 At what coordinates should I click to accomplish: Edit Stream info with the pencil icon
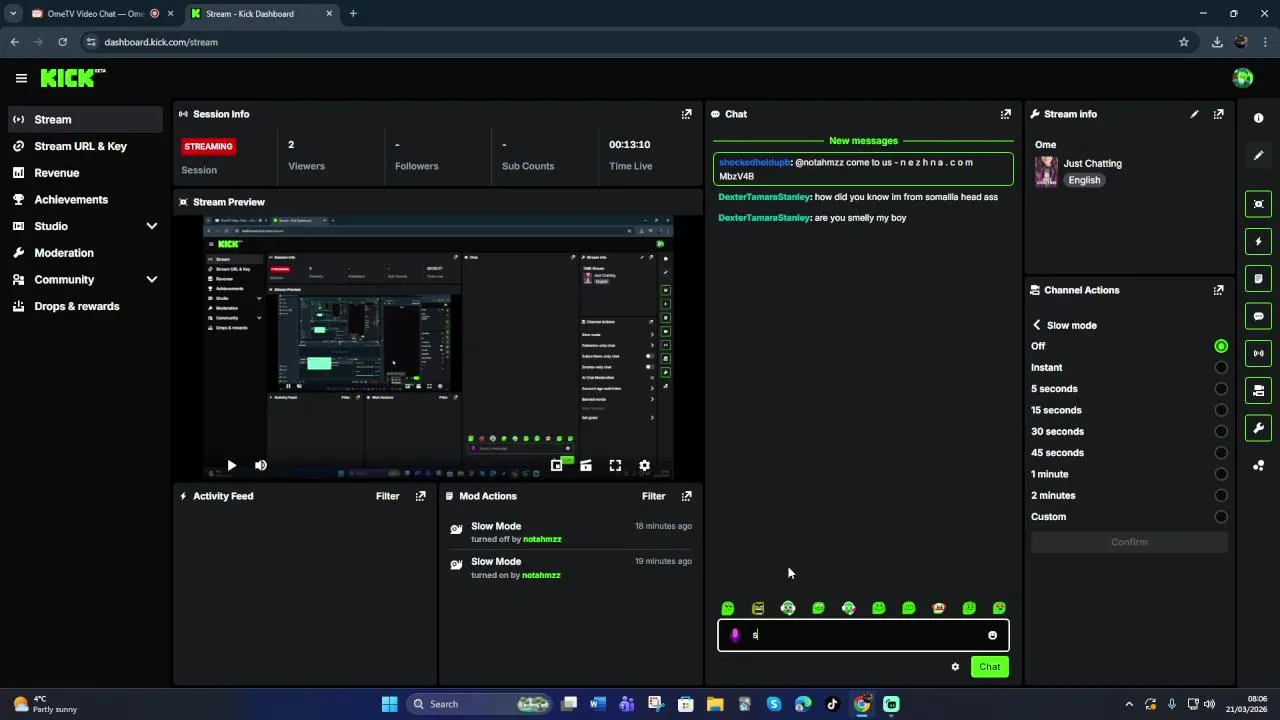[1194, 114]
